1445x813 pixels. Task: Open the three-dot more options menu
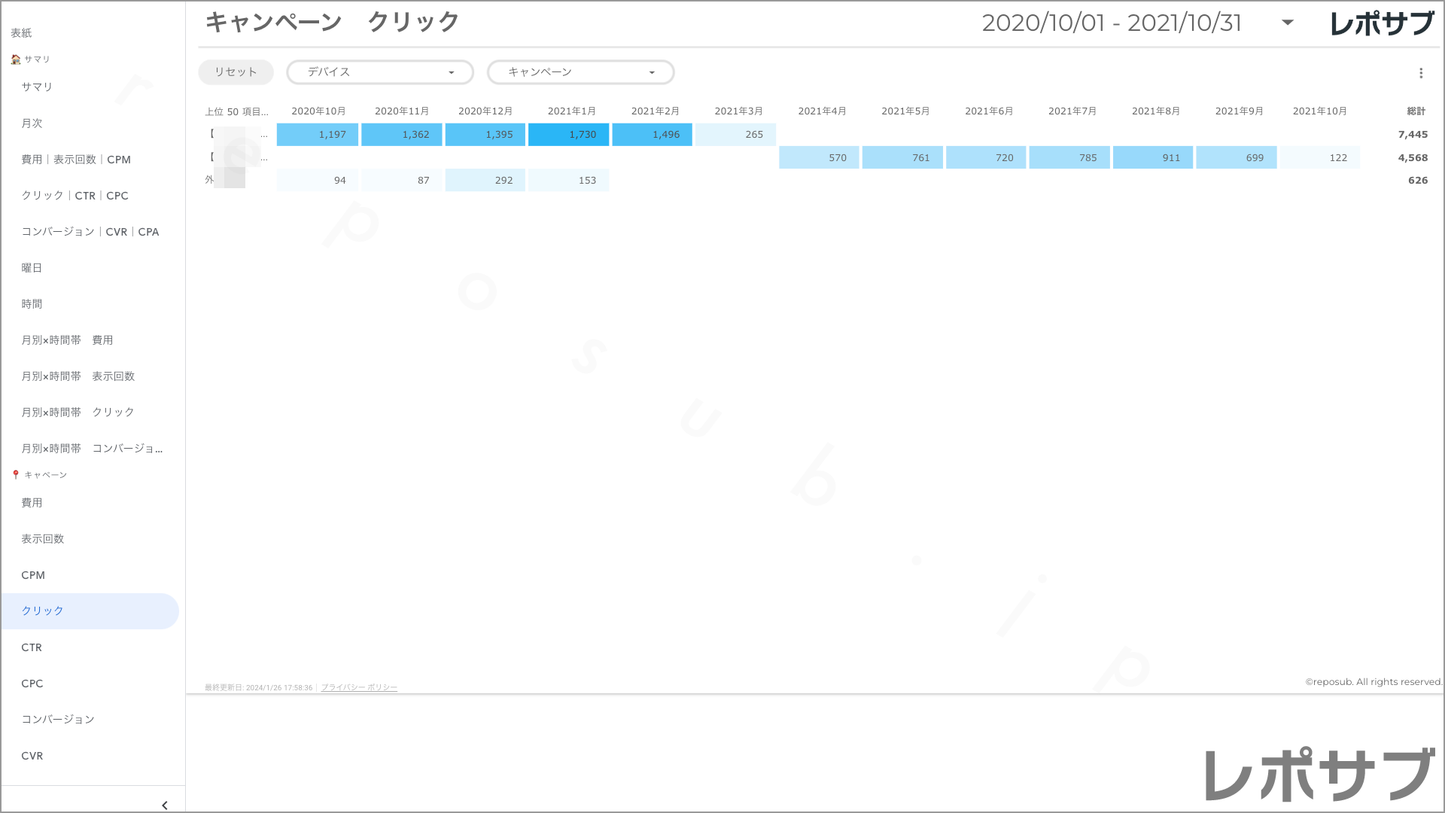tap(1421, 73)
